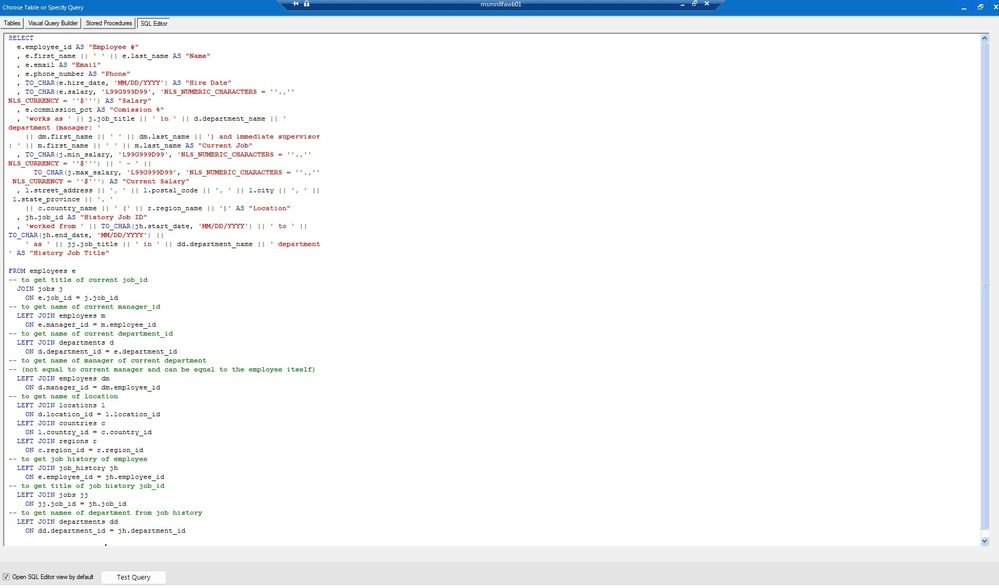Image resolution: width=999 pixels, height=588 pixels.
Task: Click the FROM employees e line of the query
Action: 39,270
